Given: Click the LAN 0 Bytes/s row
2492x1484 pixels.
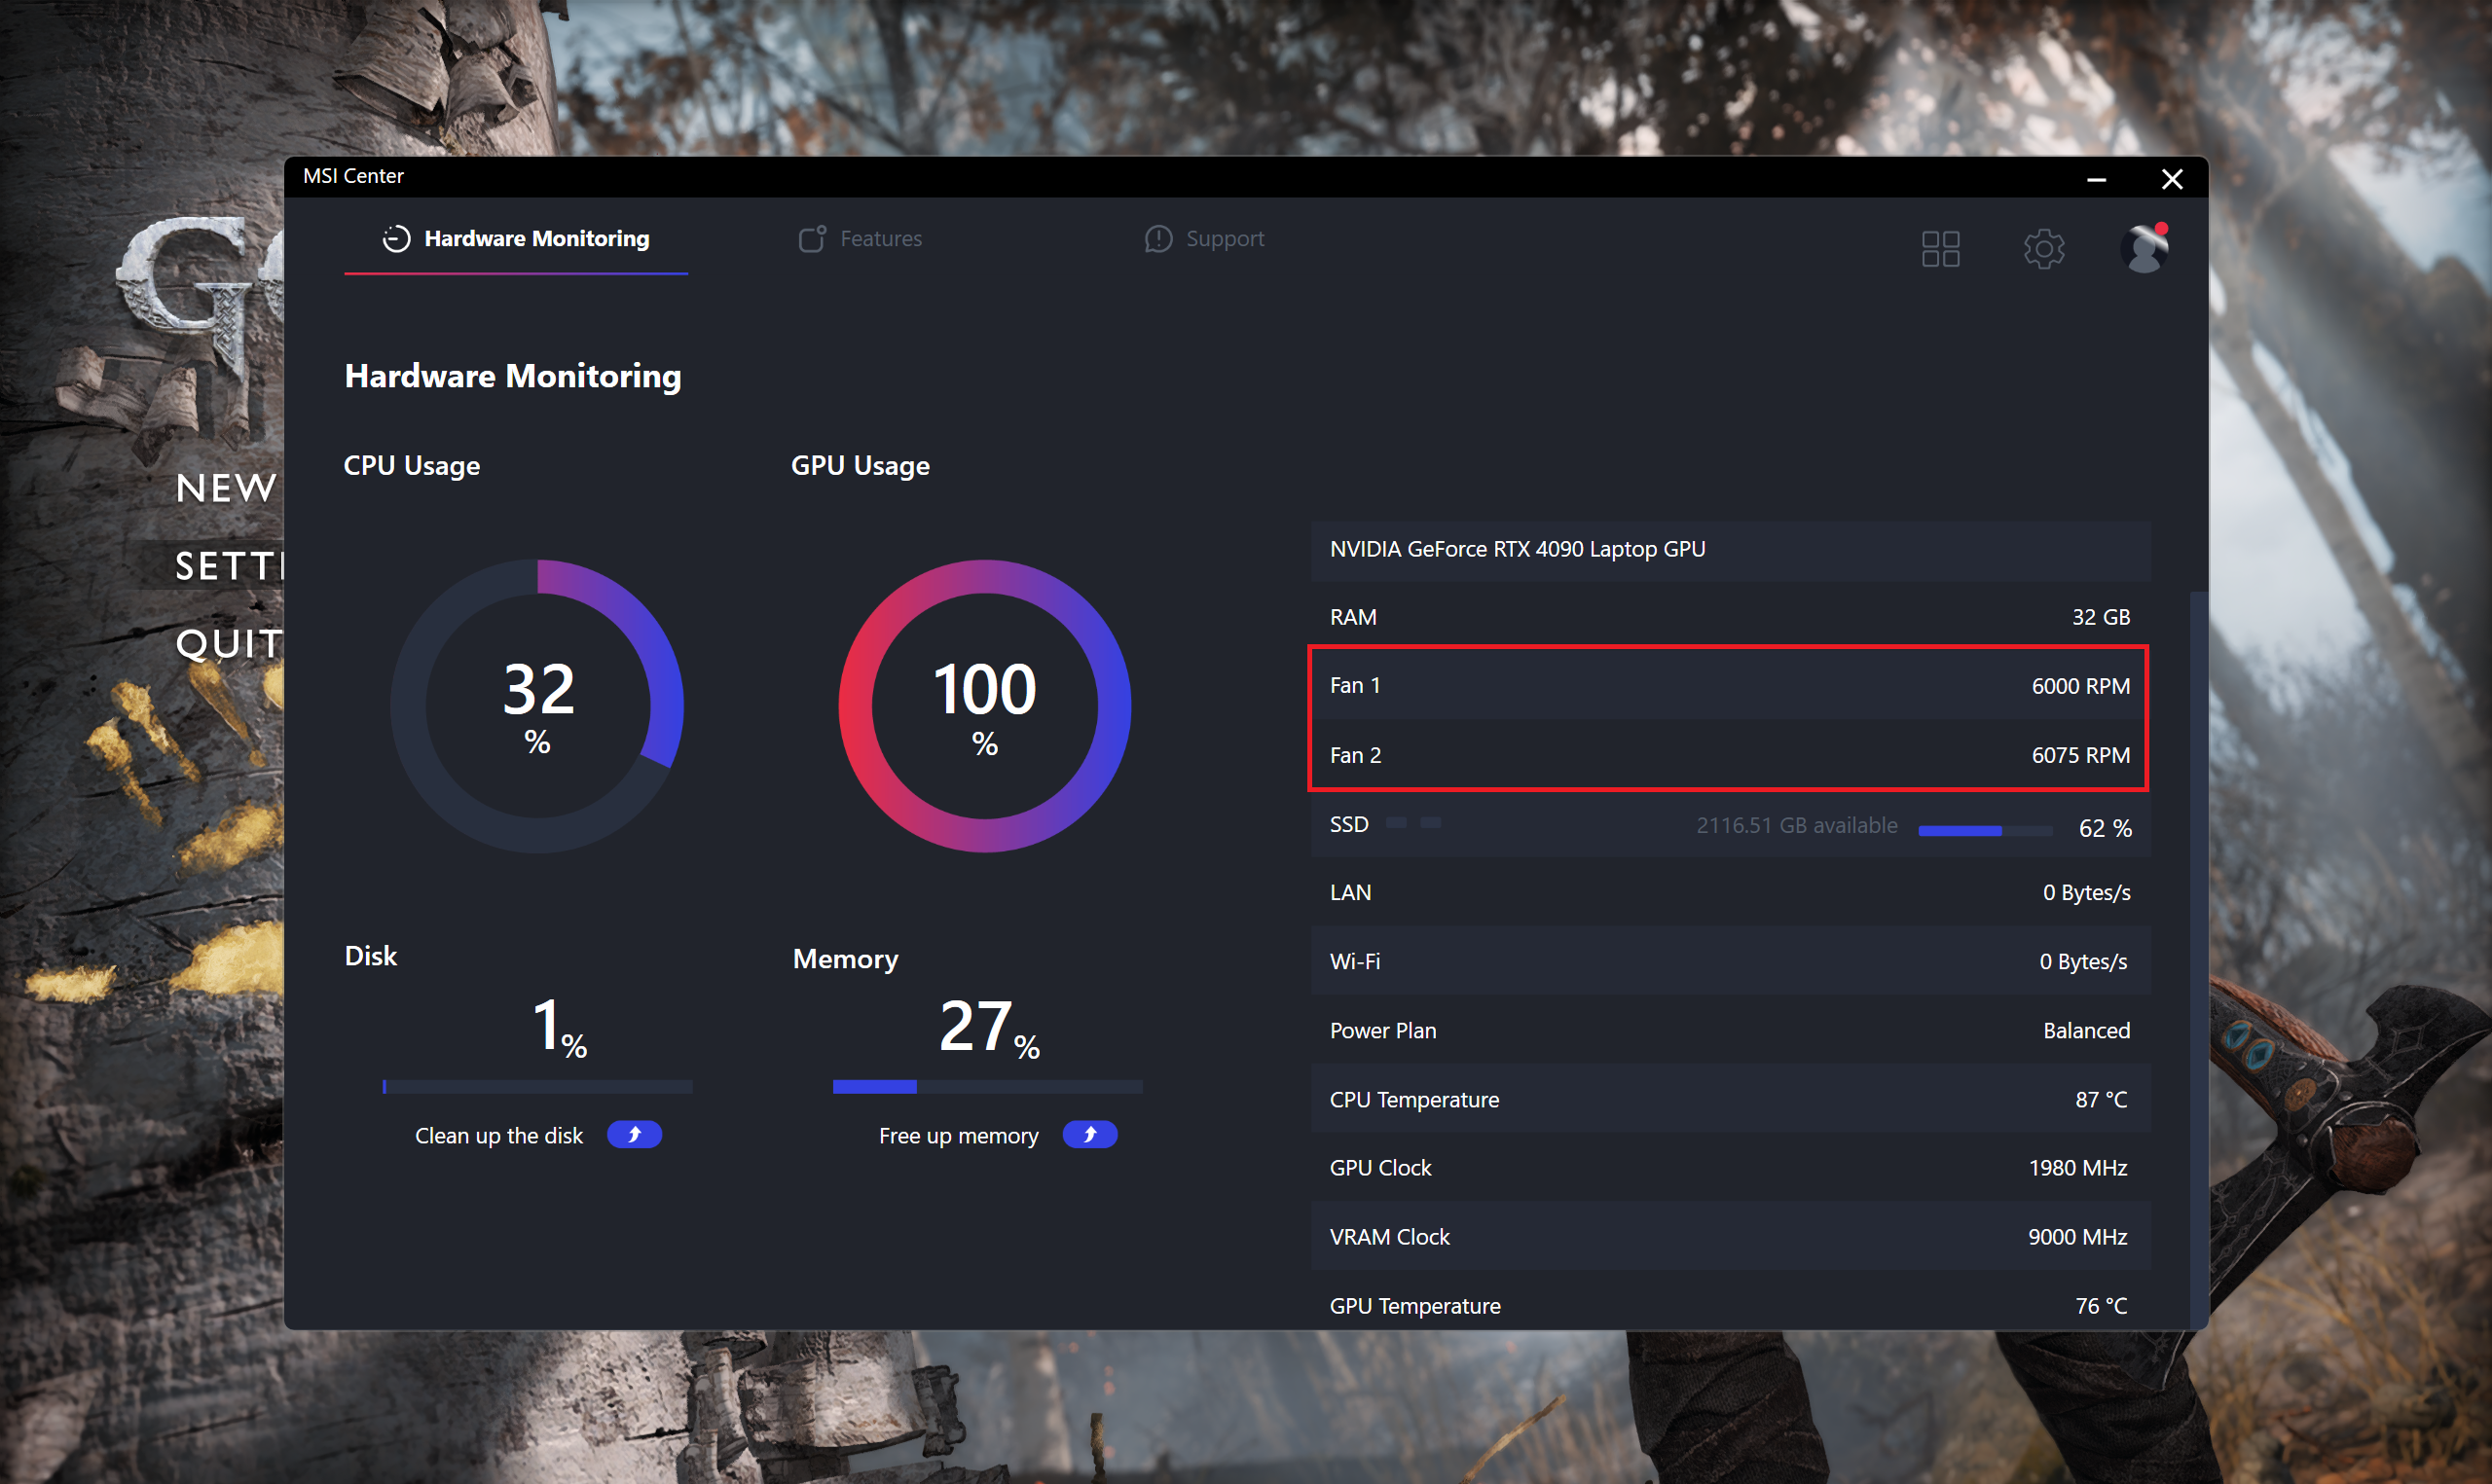Looking at the screenshot, I should pyautogui.click(x=1731, y=892).
